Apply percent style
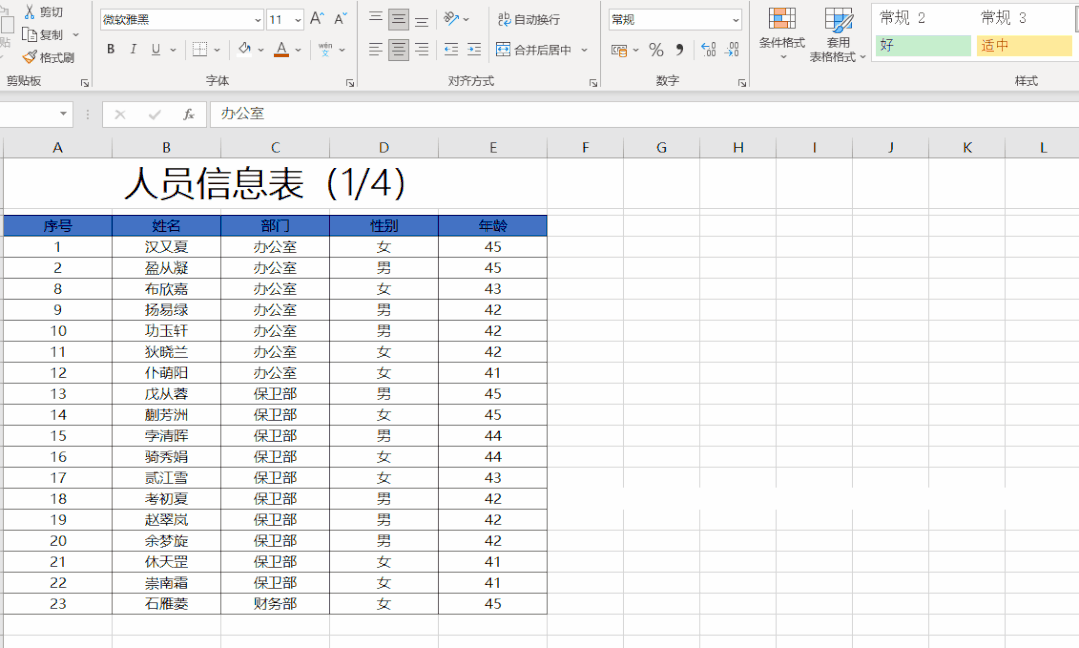 pos(656,50)
